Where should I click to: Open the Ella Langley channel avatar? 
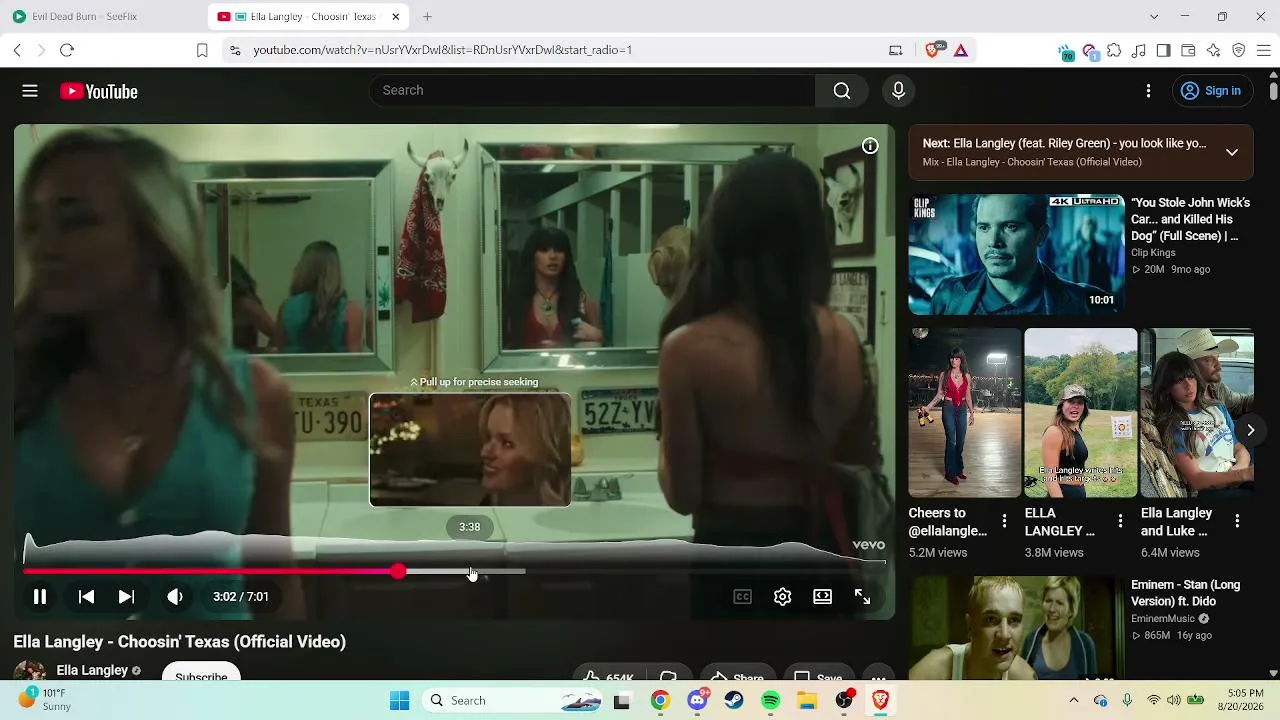[x=29, y=672]
